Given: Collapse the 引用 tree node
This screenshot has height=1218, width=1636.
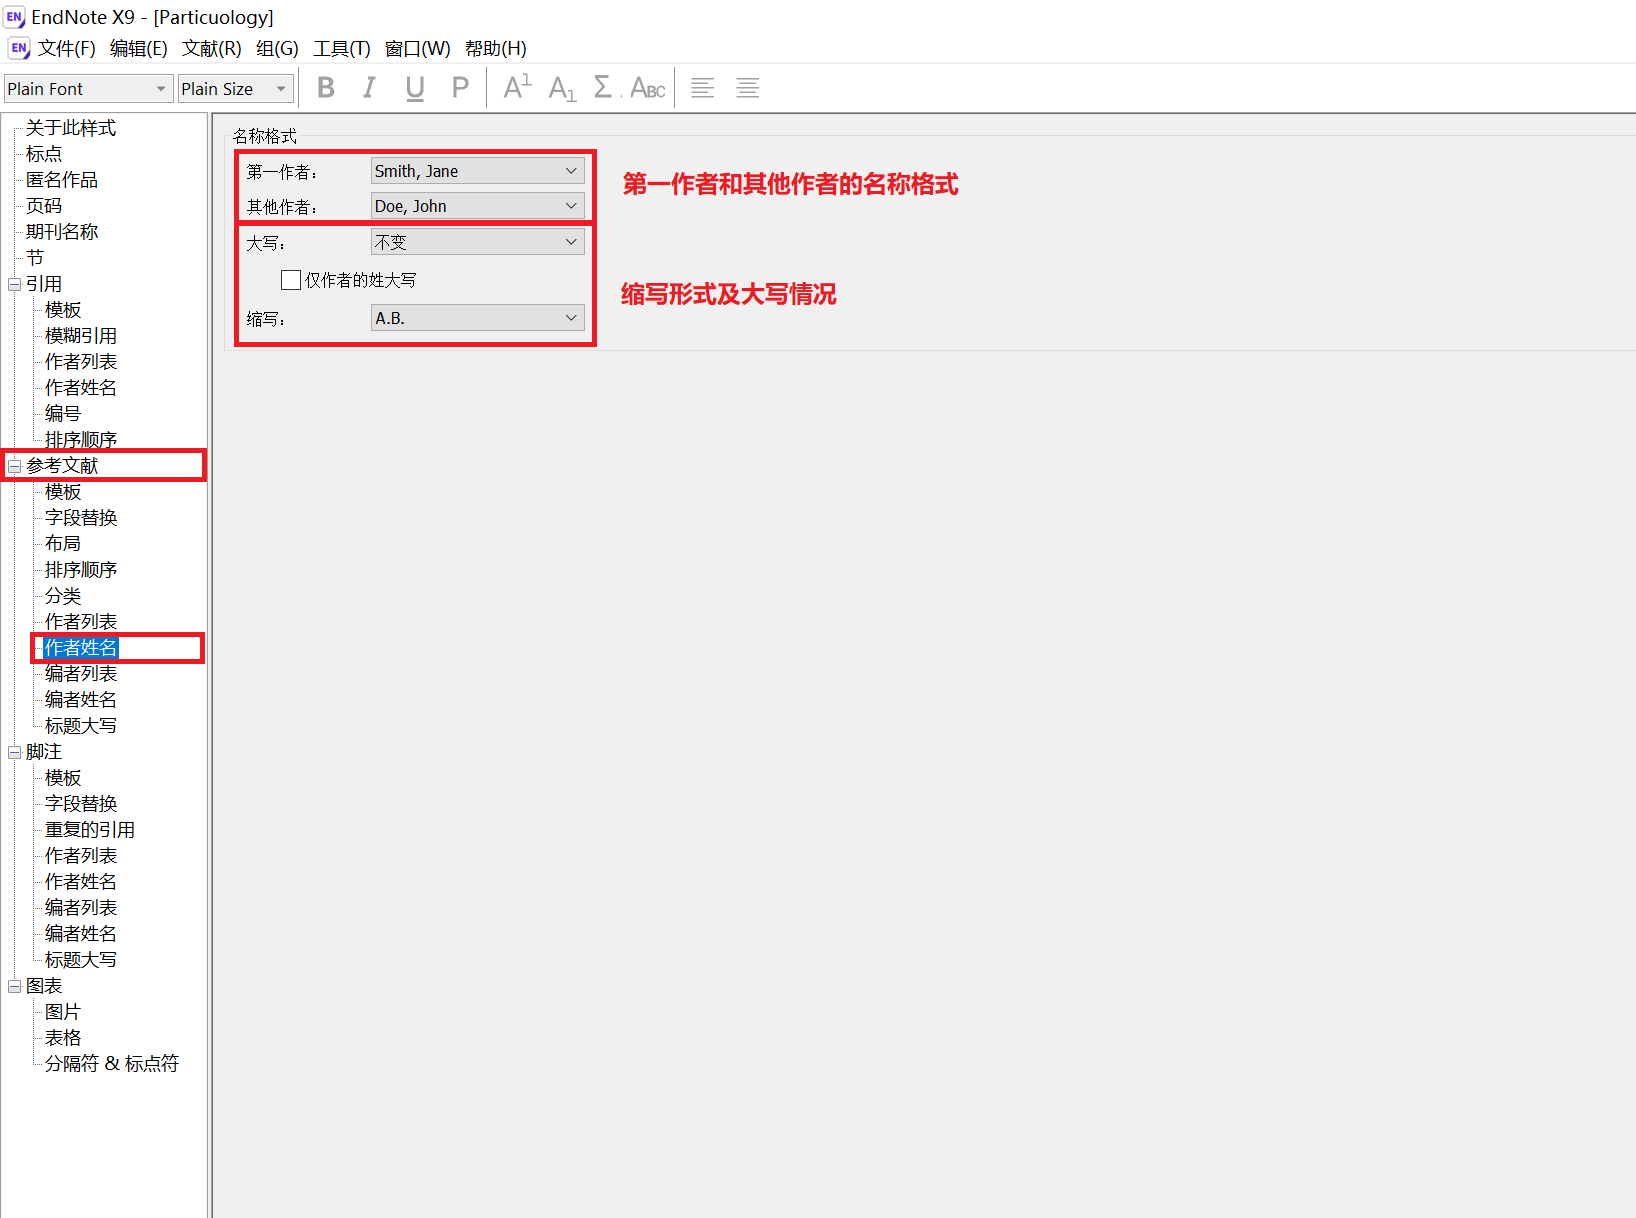Looking at the screenshot, I should 14,284.
